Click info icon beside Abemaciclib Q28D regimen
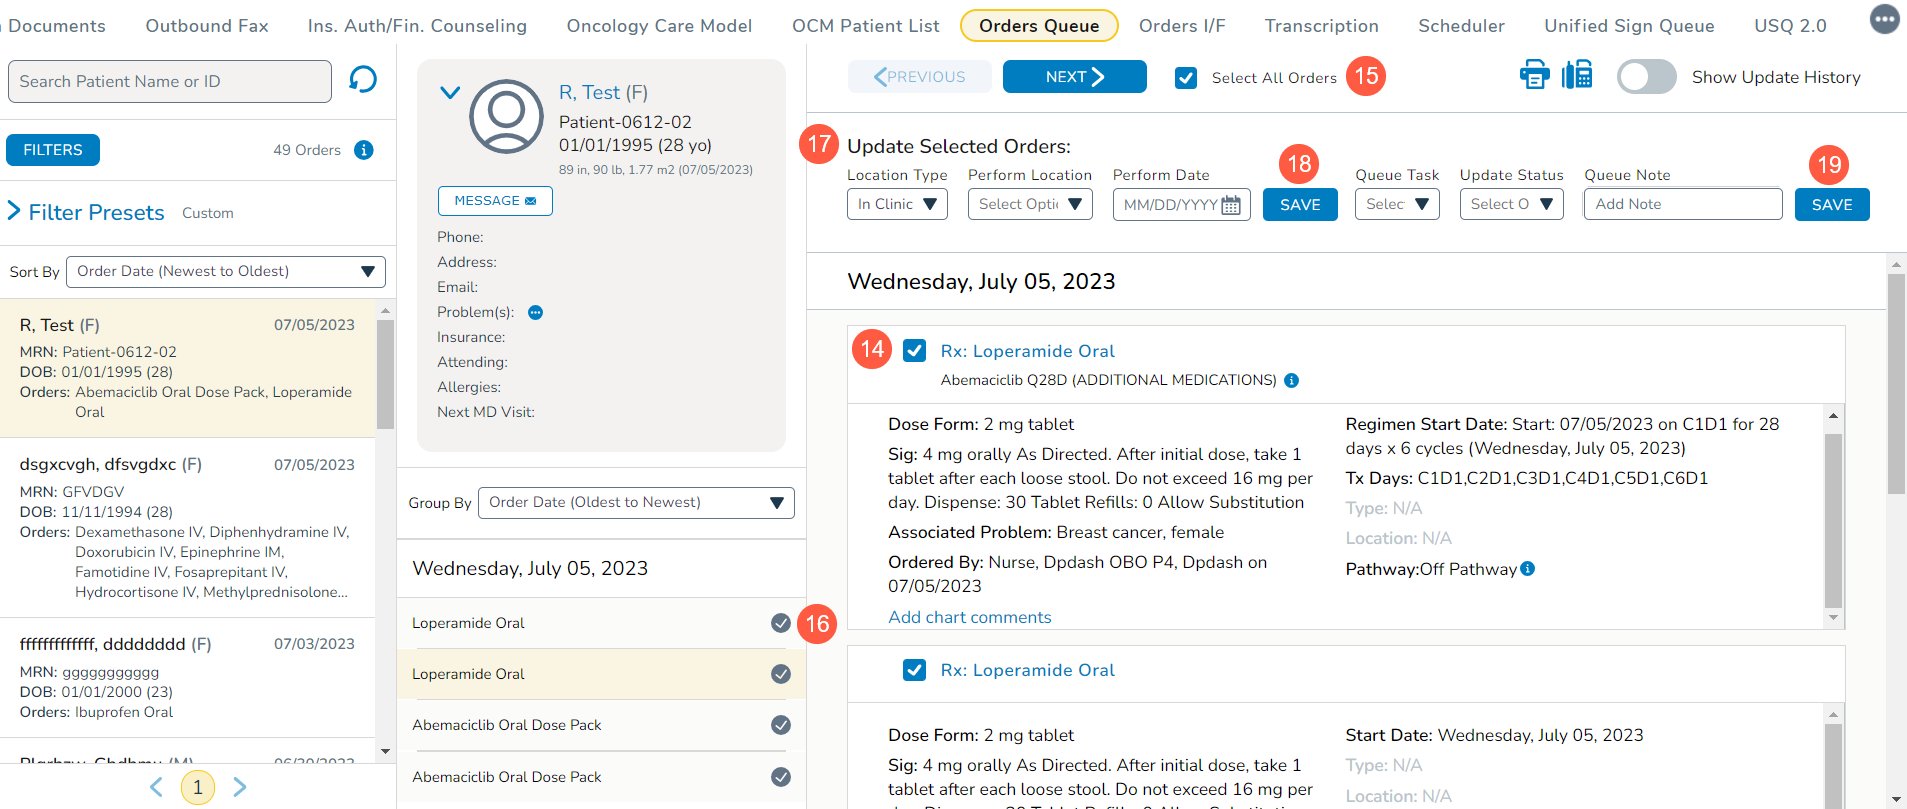Image resolution: width=1907 pixels, height=809 pixels. click(1292, 381)
